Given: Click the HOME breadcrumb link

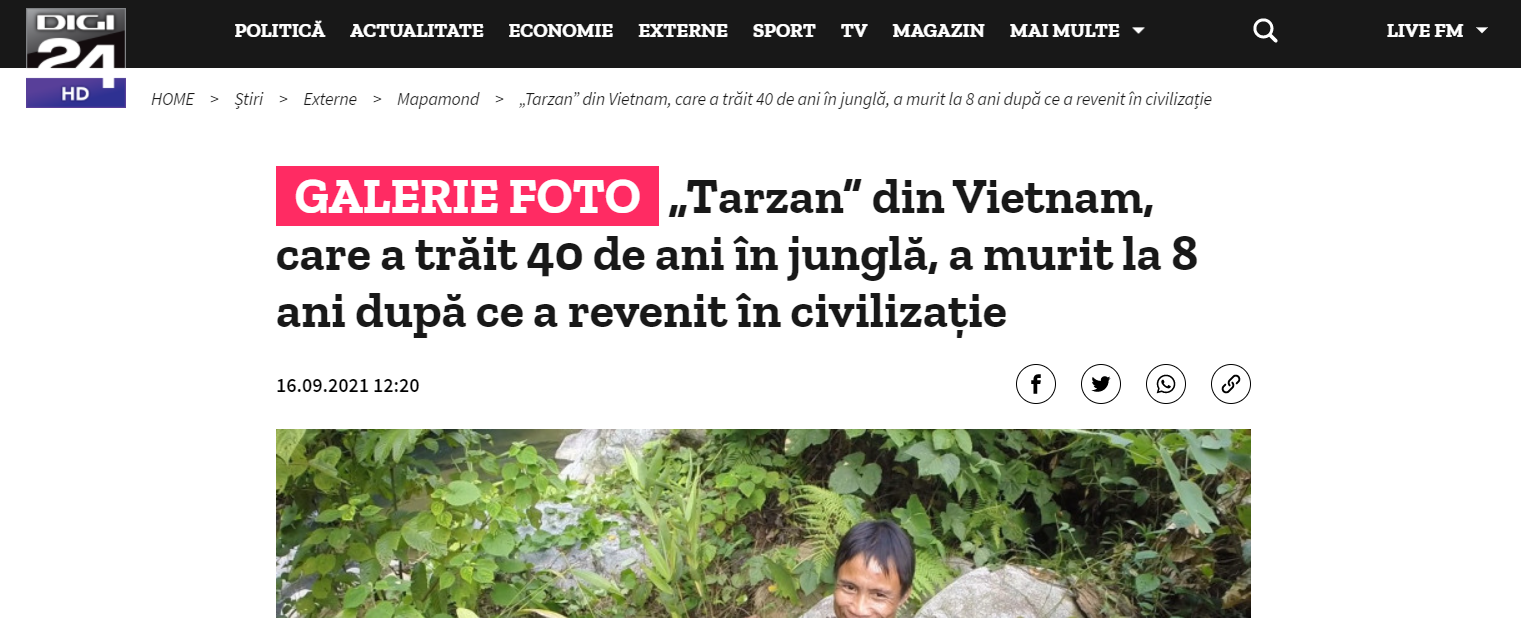Looking at the screenshot, I should pyautogui.click(x=173, y=99).
